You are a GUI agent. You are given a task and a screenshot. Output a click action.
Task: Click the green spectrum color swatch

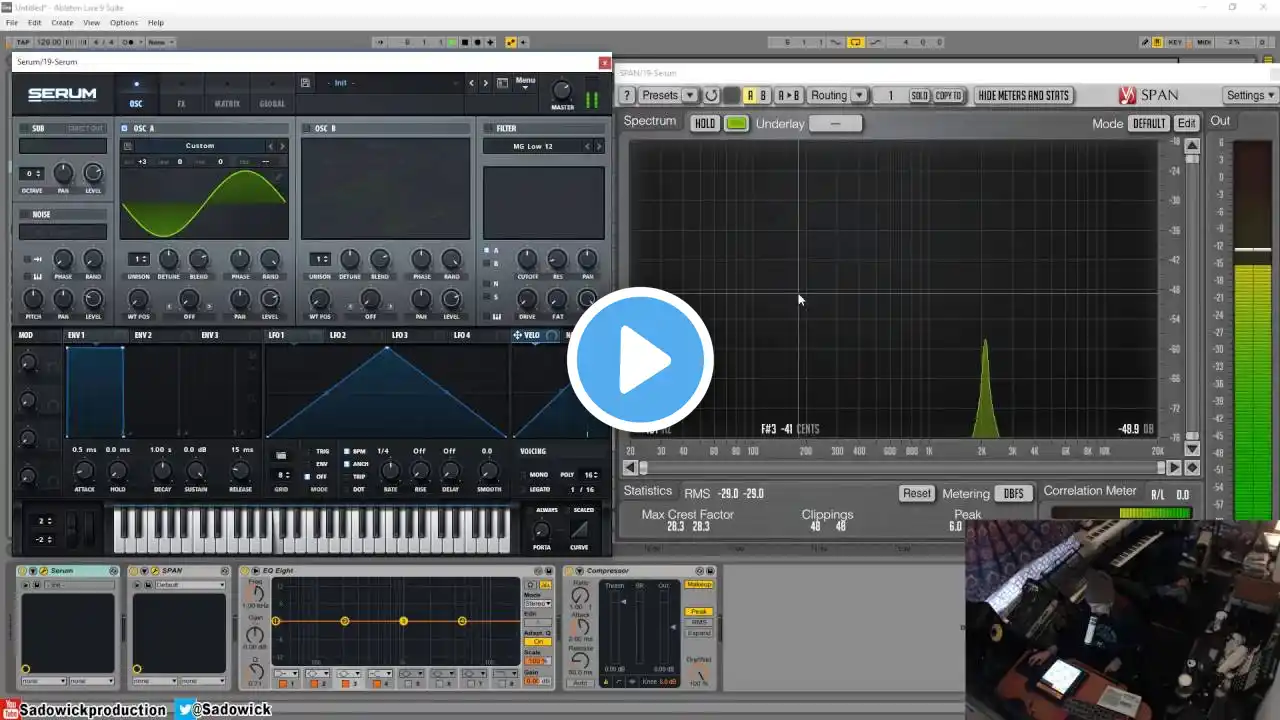tap(736, 123)
